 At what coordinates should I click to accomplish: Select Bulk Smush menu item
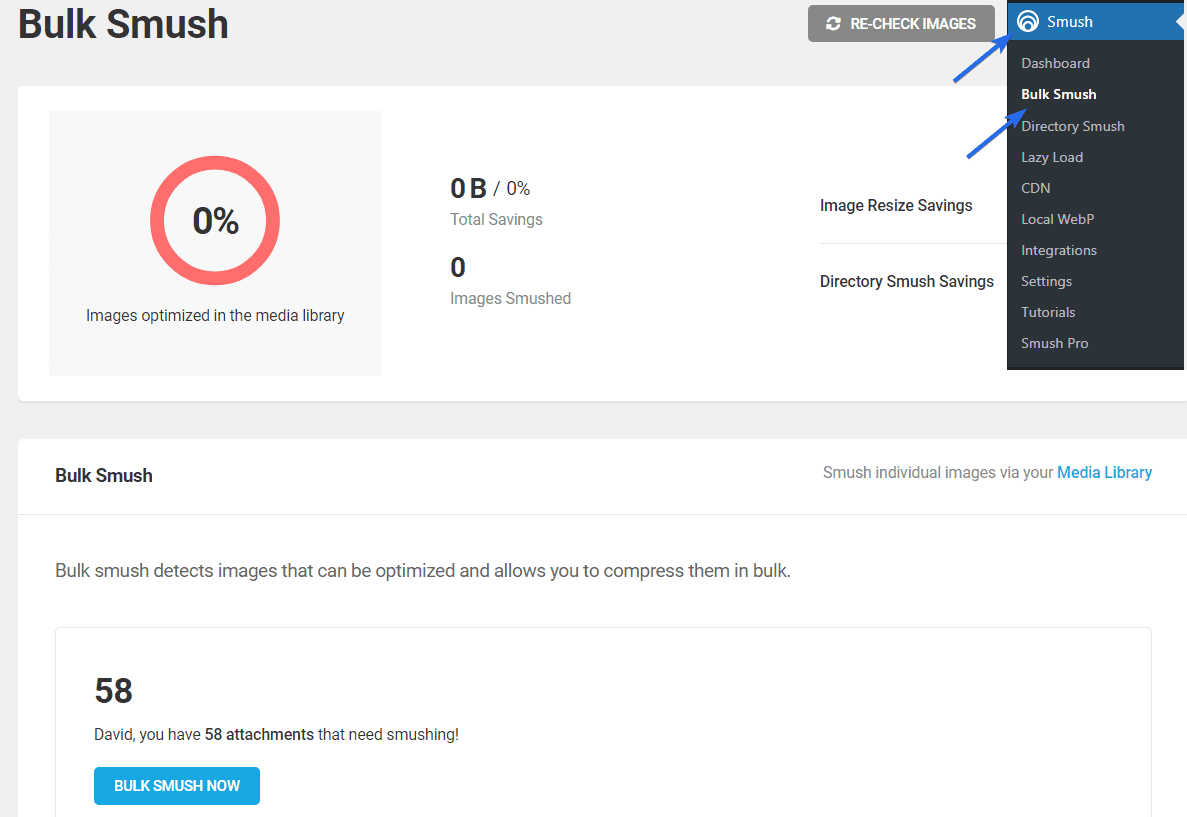tap(1058, 94)
